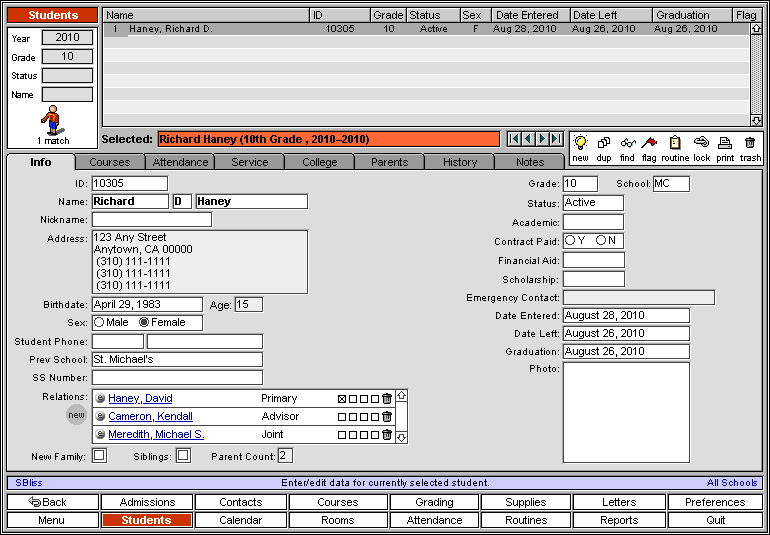The height and width of the screenshot is (535, 770).
Task: Open the Scholarship field
Action: pyautogui.click(x=594, y=280)
